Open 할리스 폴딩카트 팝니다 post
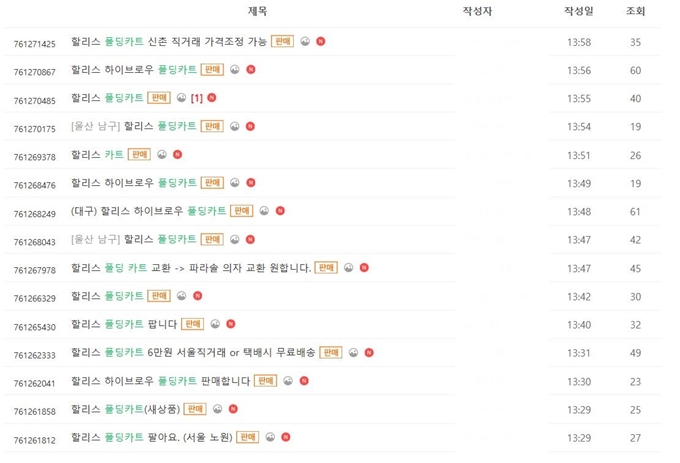 [x=124, y=324]
